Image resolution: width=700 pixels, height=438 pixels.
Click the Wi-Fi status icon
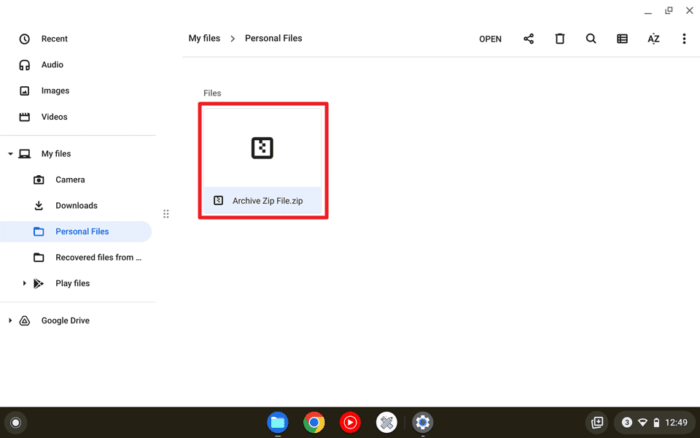pyautogui.click(x=643, y=422)
